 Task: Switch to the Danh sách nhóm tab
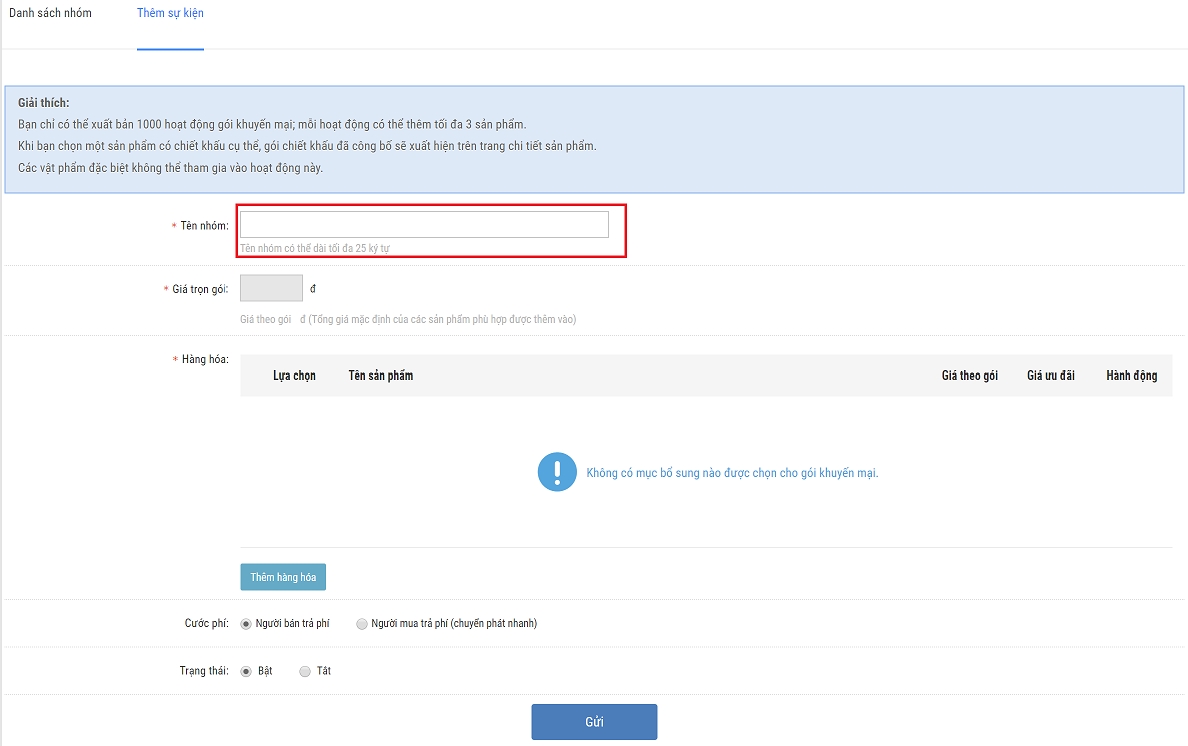pos(50,14)
